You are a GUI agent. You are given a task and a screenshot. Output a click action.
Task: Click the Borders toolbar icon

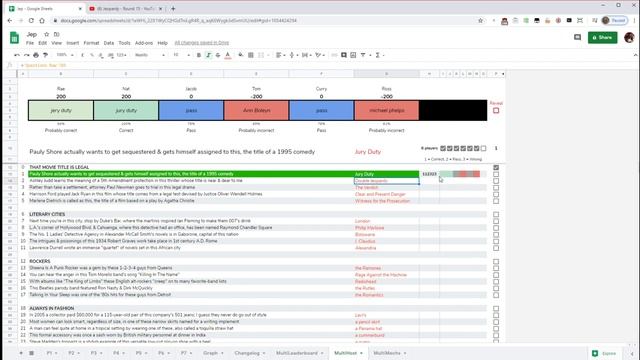[x=251, y=55]
